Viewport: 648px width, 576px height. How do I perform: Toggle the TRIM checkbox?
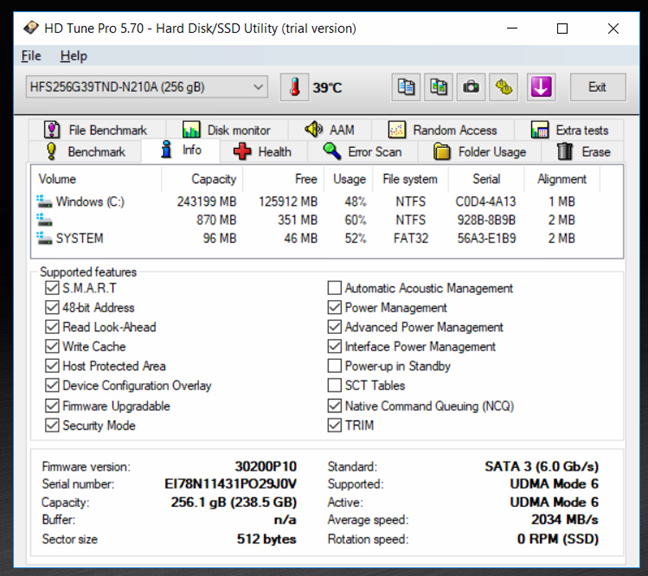(334, 425)
